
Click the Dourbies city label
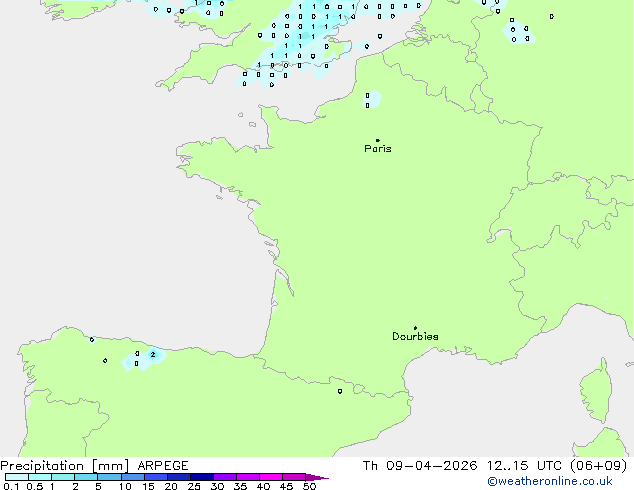[x=415, y=336]
